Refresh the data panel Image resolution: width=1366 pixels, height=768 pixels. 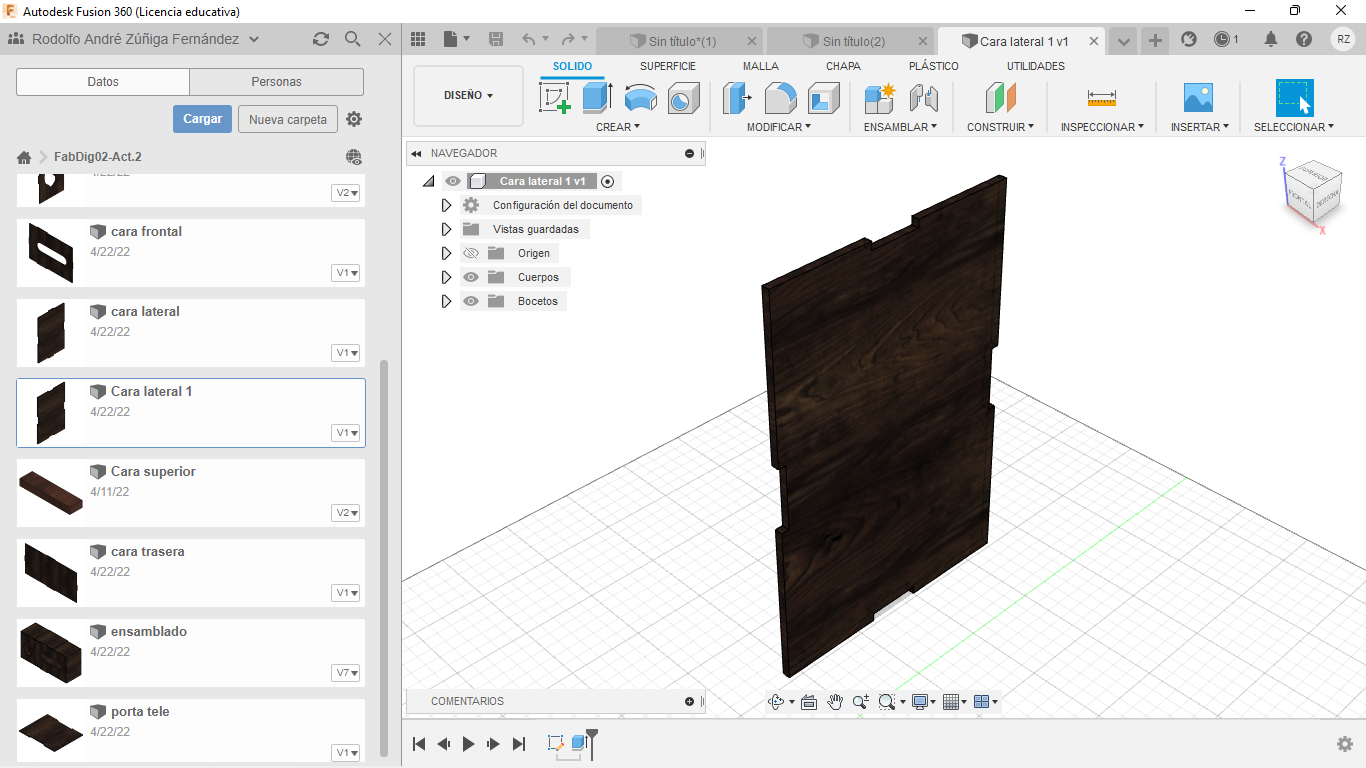point(320,39)
